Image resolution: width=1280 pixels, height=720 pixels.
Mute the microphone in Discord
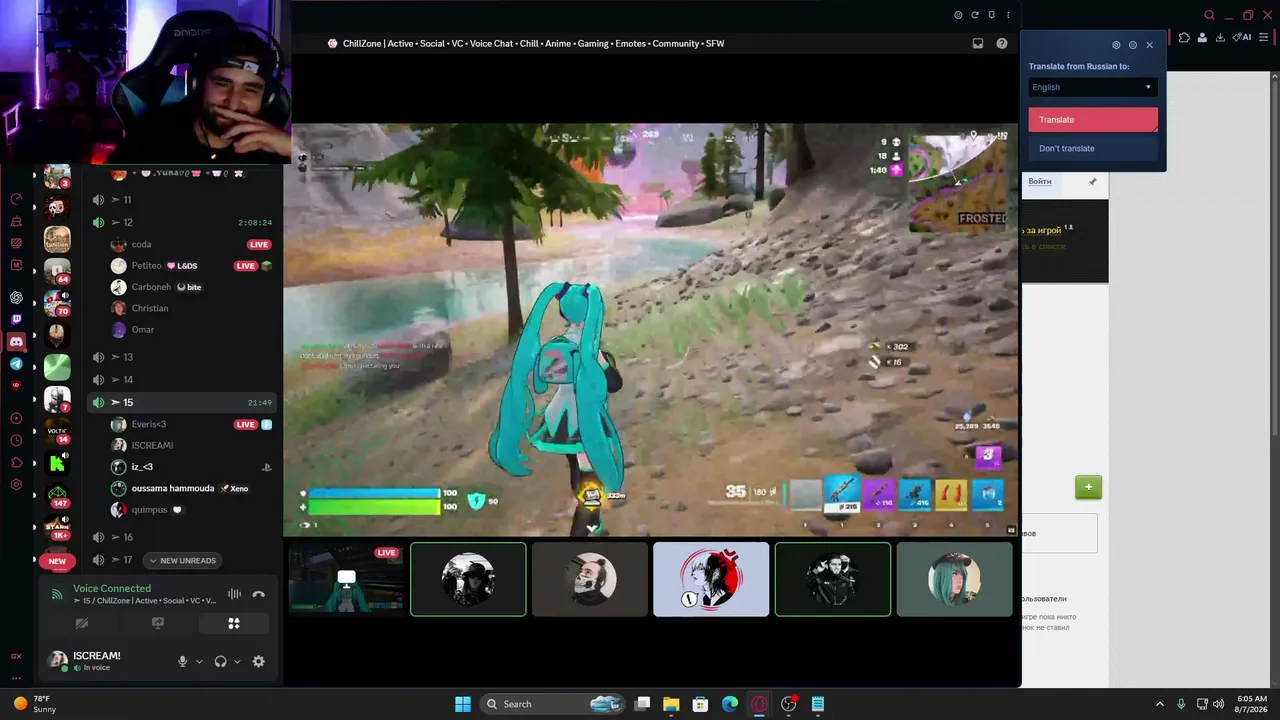click(x=182, y=661)
